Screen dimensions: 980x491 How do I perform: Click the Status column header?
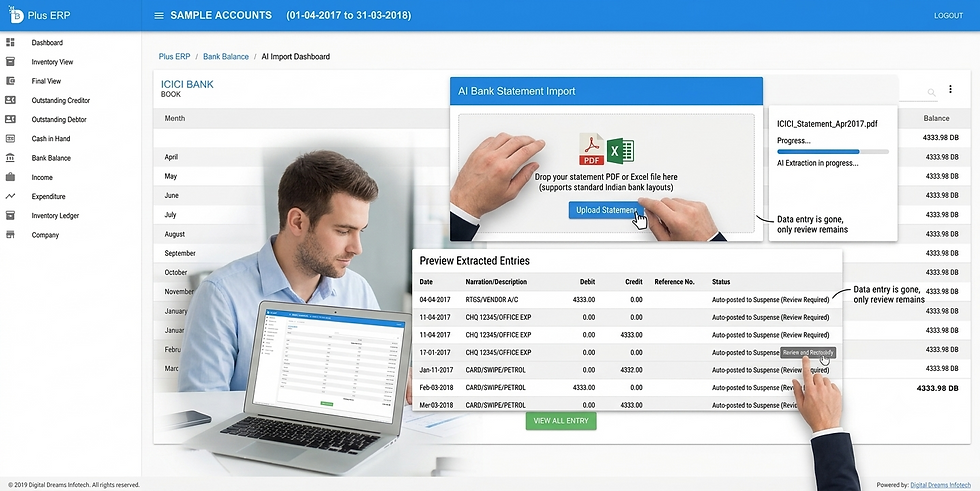click(x=721, y=282)
